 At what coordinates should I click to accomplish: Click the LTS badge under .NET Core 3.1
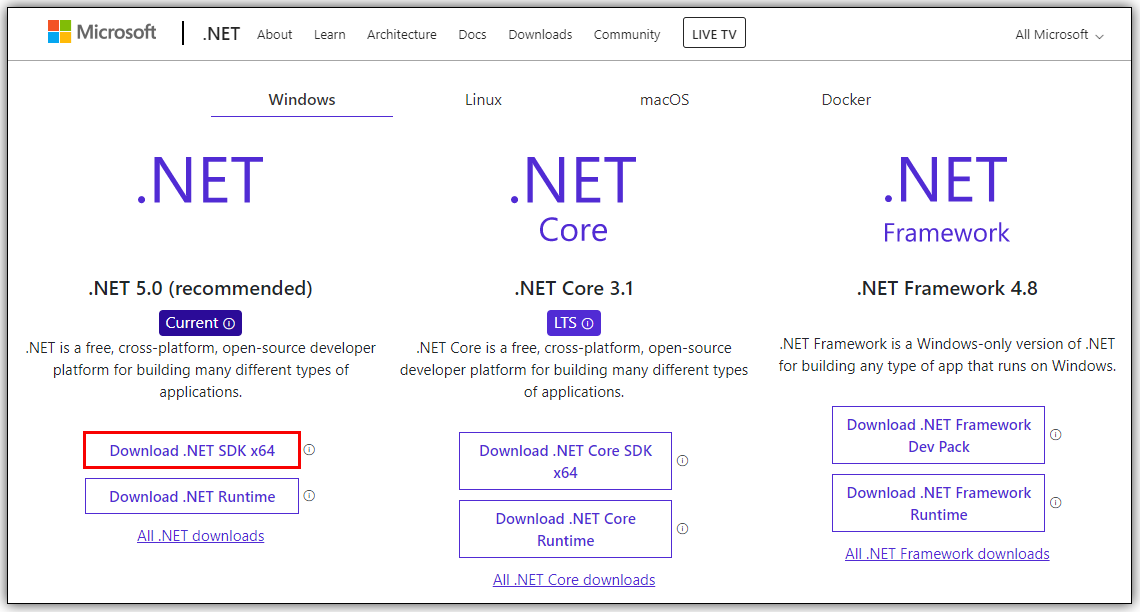[x=574, y=323]
